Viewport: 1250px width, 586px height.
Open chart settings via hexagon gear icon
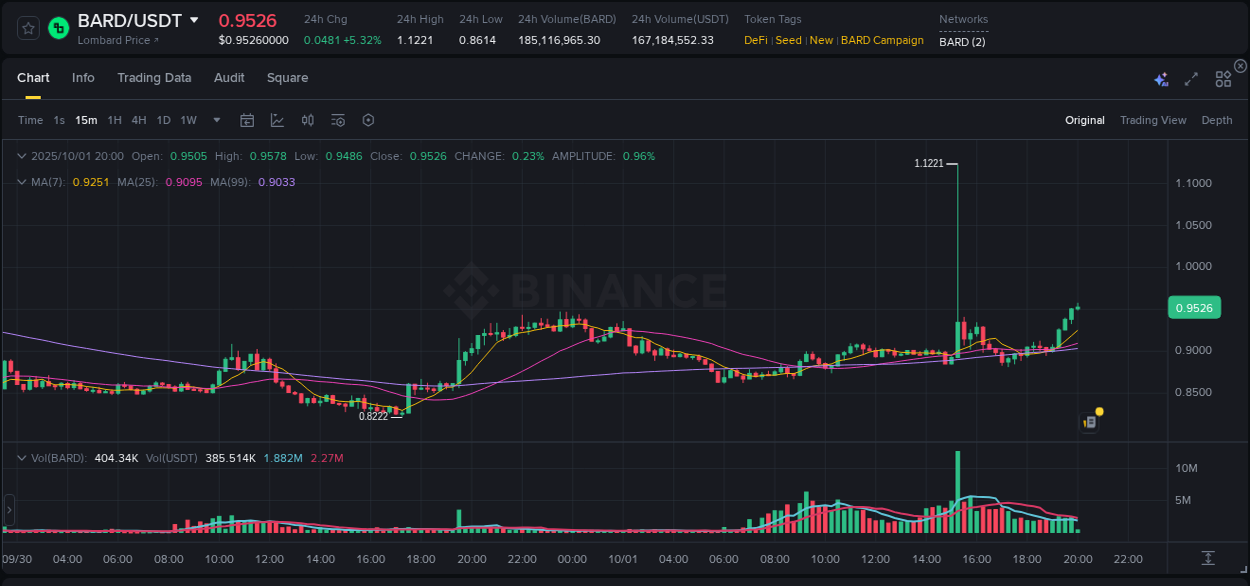pos(368,120)
